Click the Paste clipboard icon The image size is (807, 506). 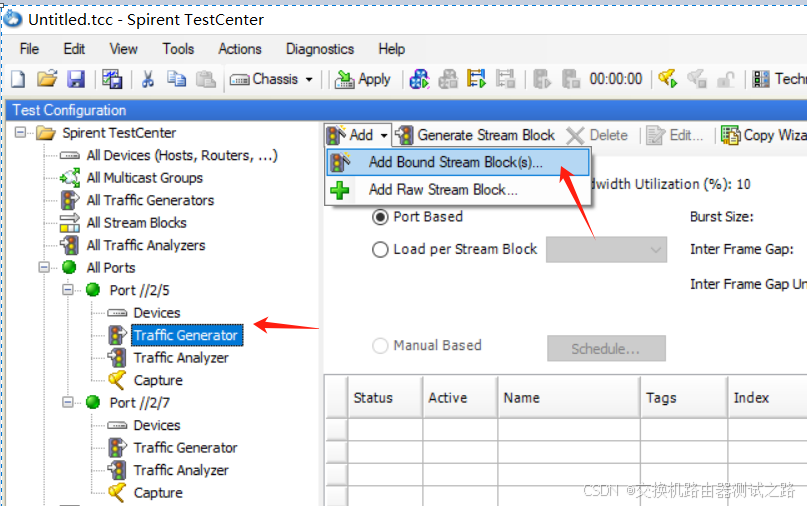[206, 79]
